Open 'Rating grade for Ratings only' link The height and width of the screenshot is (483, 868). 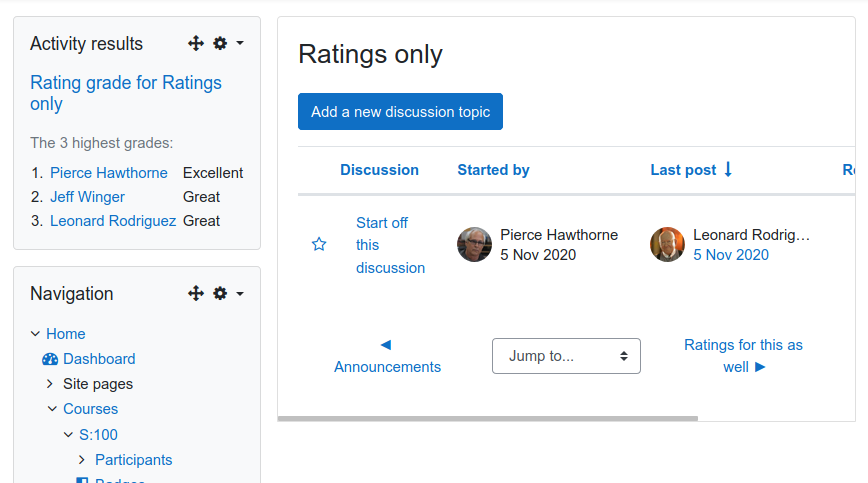coord(126,93)
